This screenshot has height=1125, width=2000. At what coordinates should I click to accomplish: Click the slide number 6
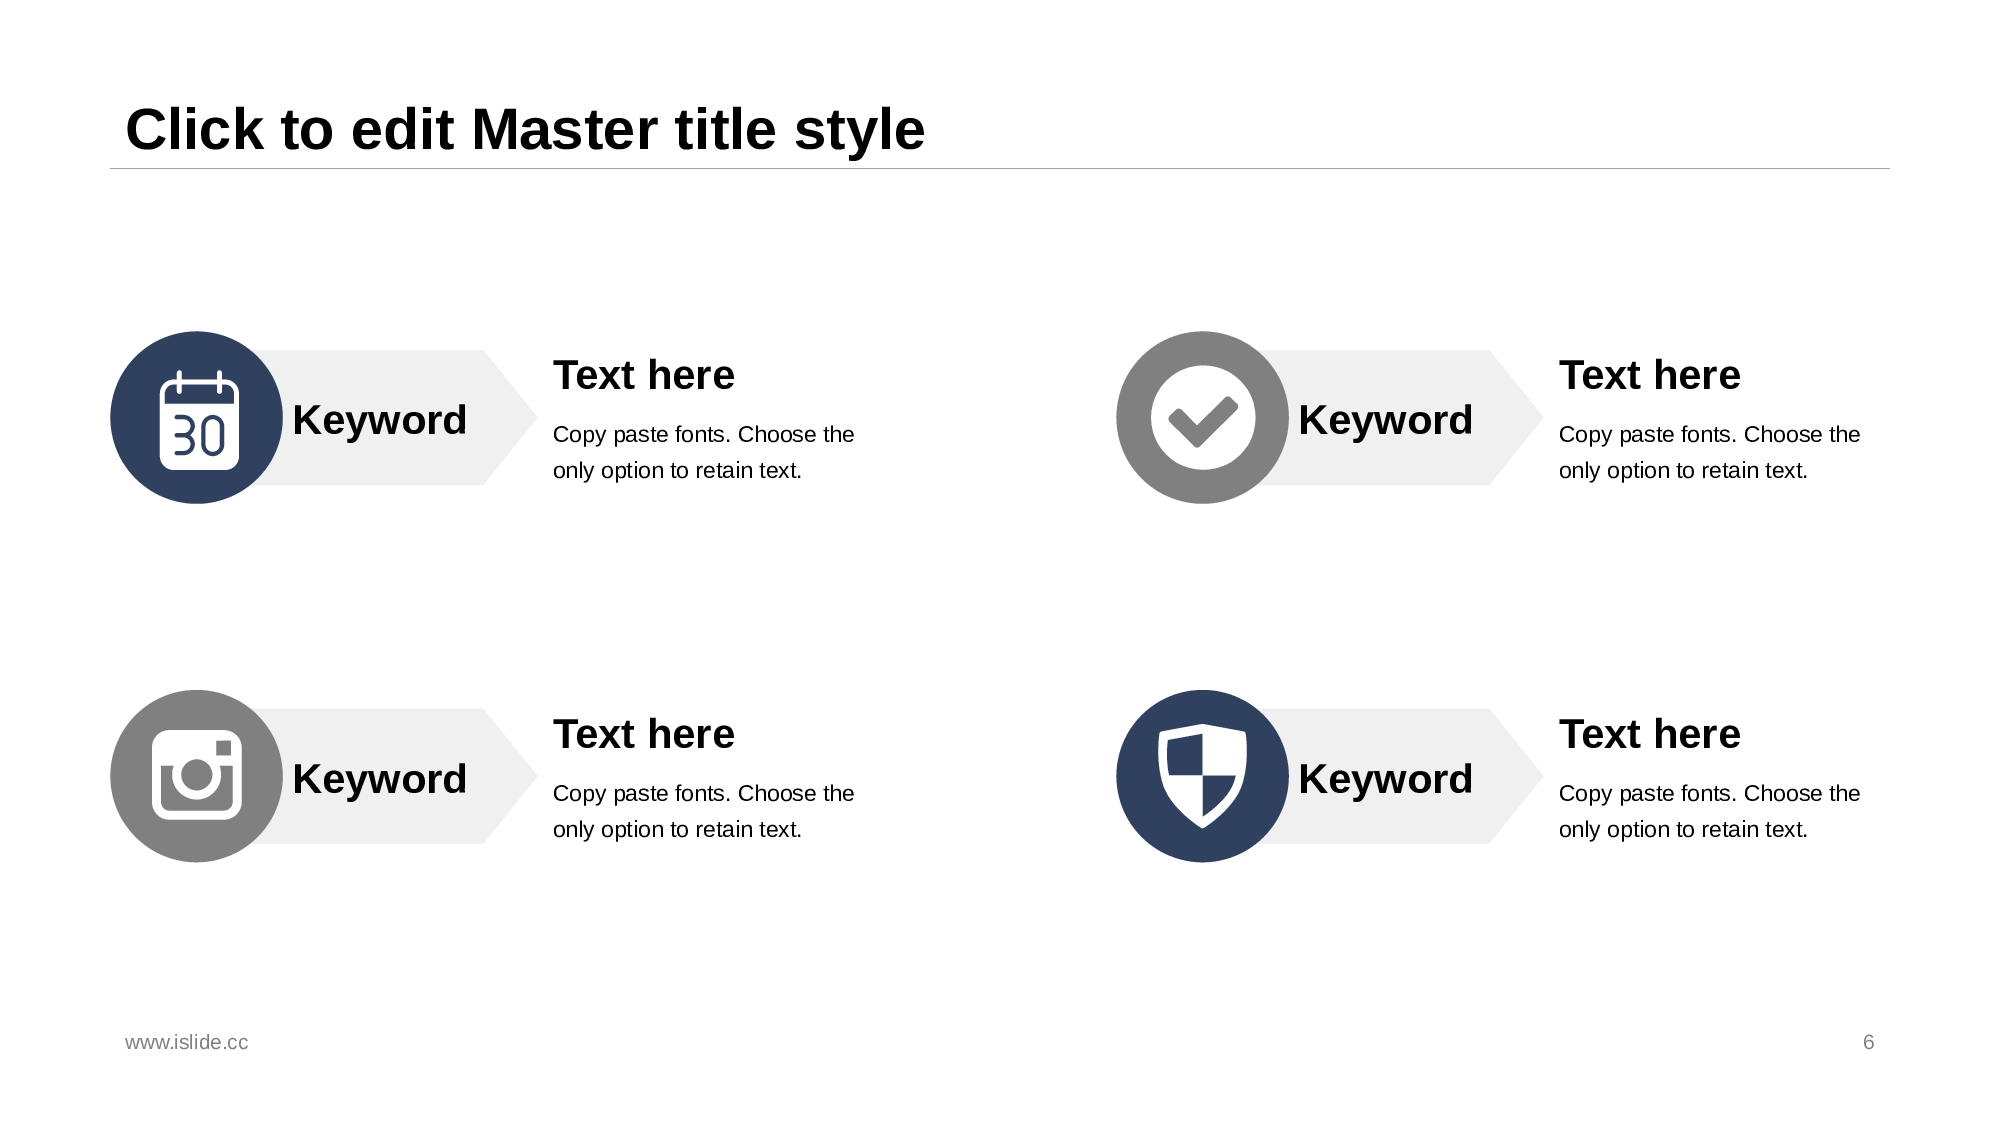1868,1042
